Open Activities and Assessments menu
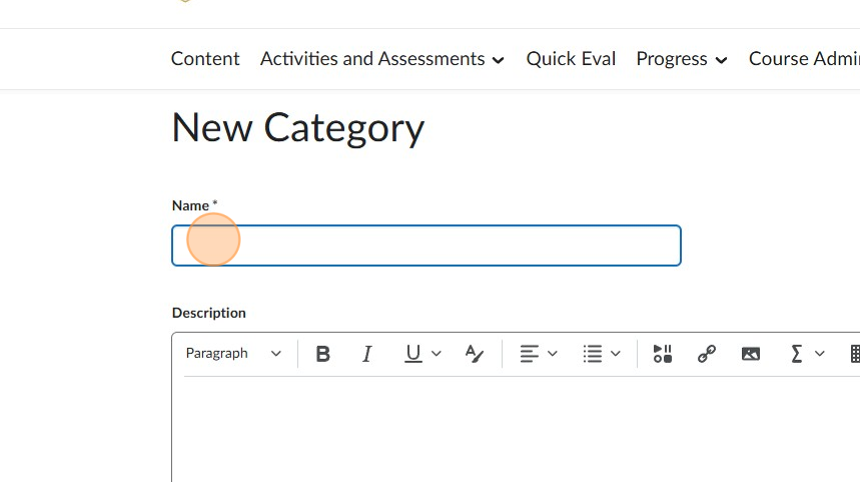Image resolution: width=860 pixels, height=482 pixels. tap(382, 59)
